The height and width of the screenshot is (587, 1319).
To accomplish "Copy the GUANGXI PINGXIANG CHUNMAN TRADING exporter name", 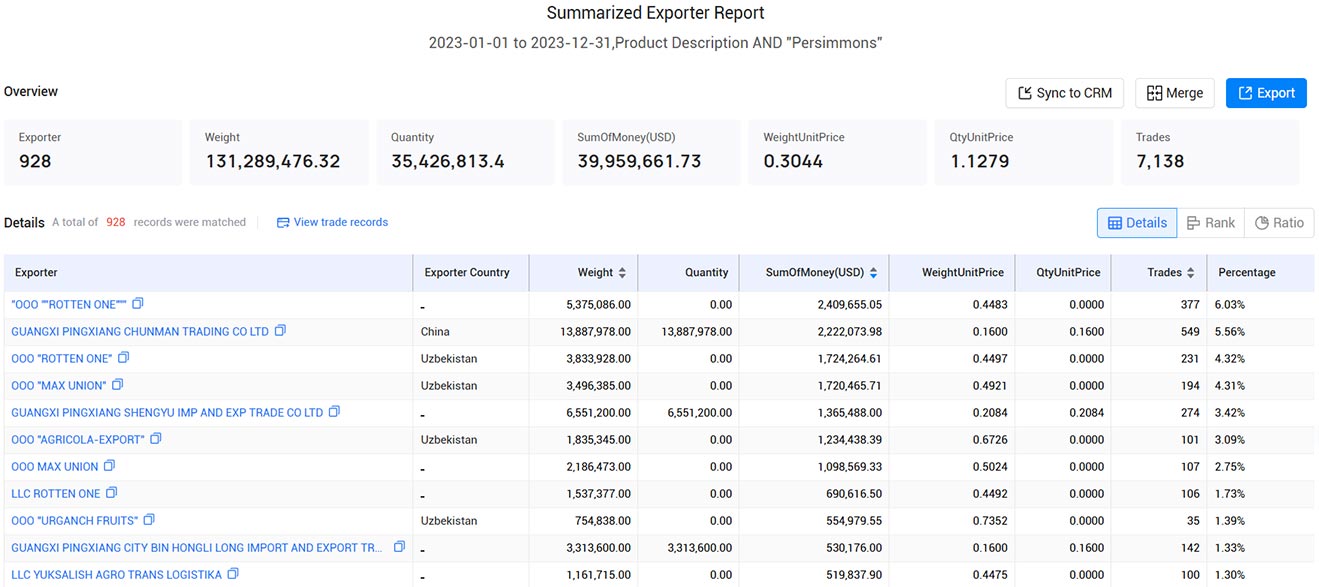I will [281, 330].
